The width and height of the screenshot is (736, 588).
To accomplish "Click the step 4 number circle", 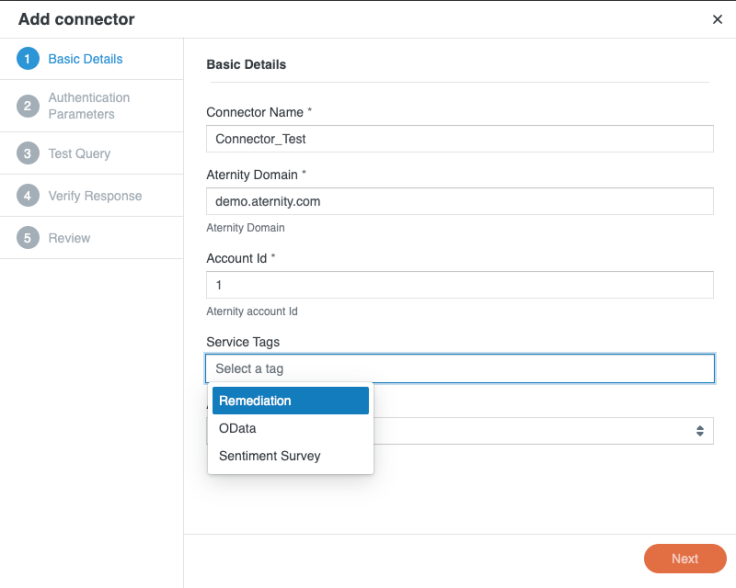I will pos(28,196).
